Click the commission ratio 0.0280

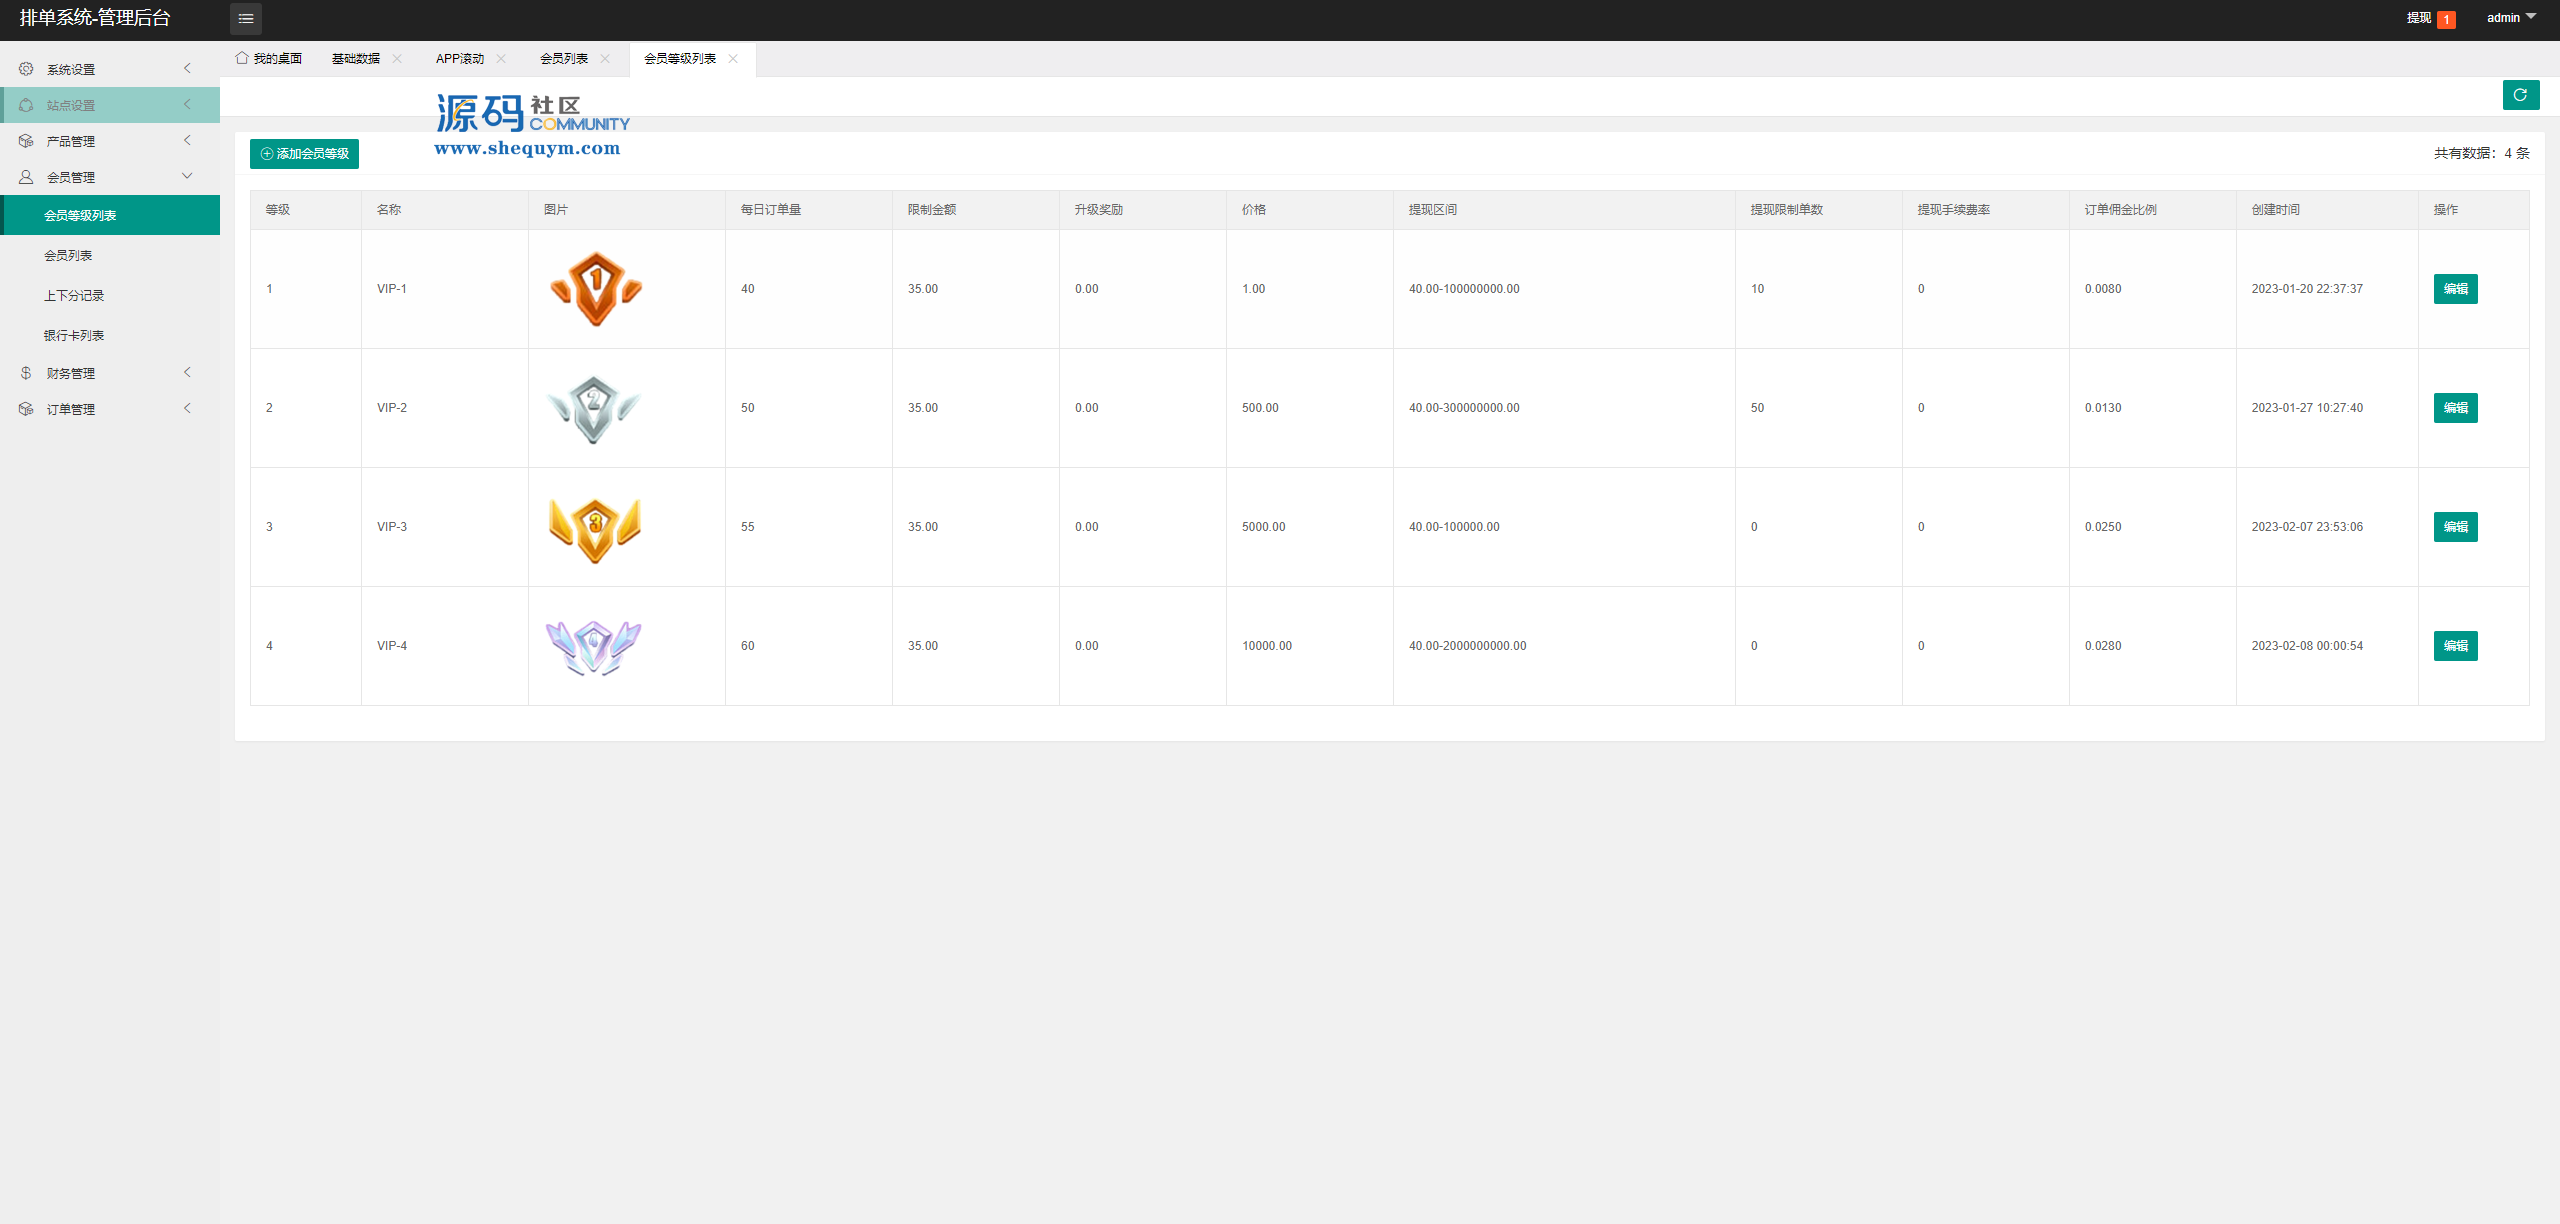coord(2103,646)
